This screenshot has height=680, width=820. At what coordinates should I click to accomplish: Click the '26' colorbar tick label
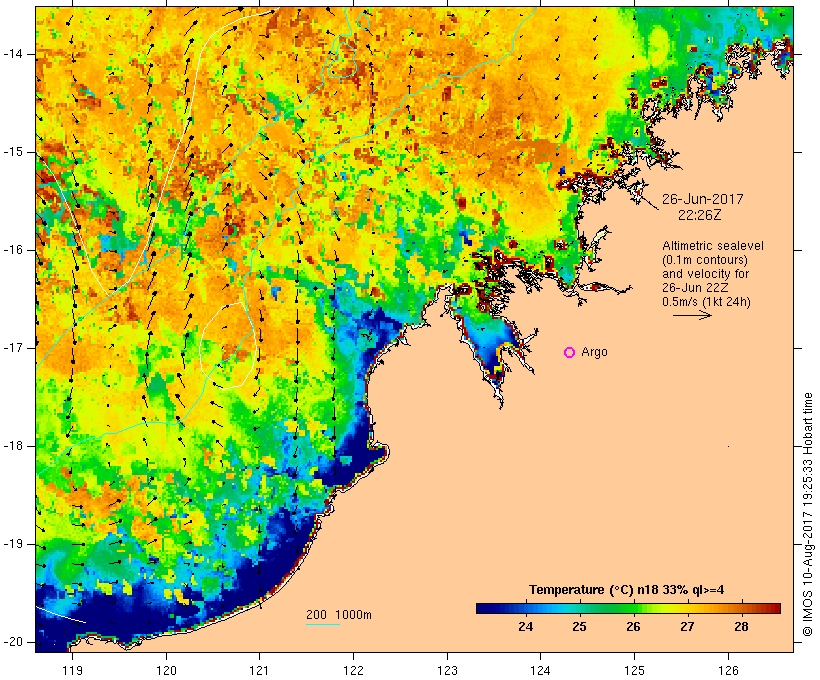pos(633,627)
